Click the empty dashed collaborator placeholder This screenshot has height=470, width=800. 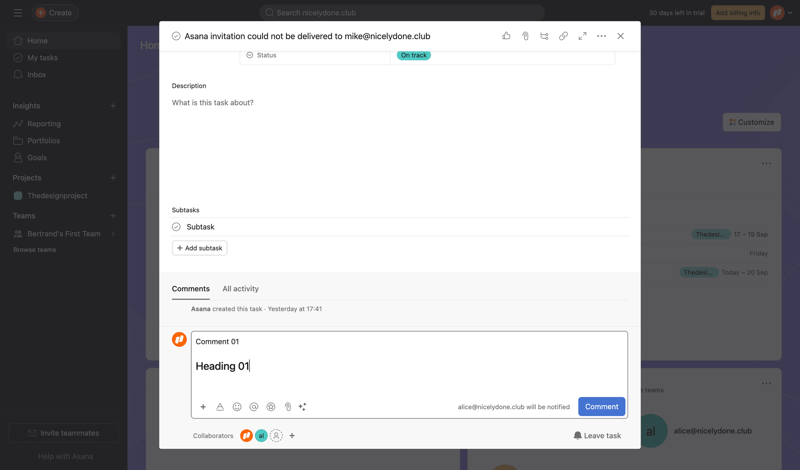(x=276, y=435)
